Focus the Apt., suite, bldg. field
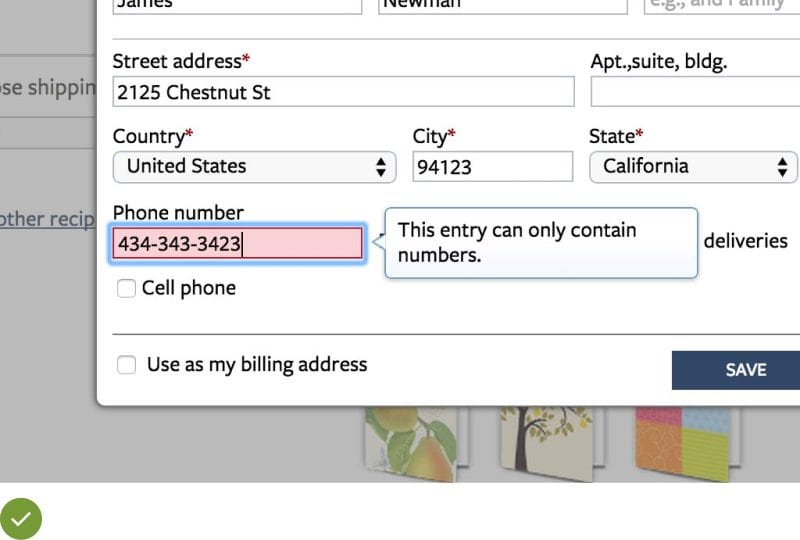This screenshot has width=800, height=540. click(694, 92)
